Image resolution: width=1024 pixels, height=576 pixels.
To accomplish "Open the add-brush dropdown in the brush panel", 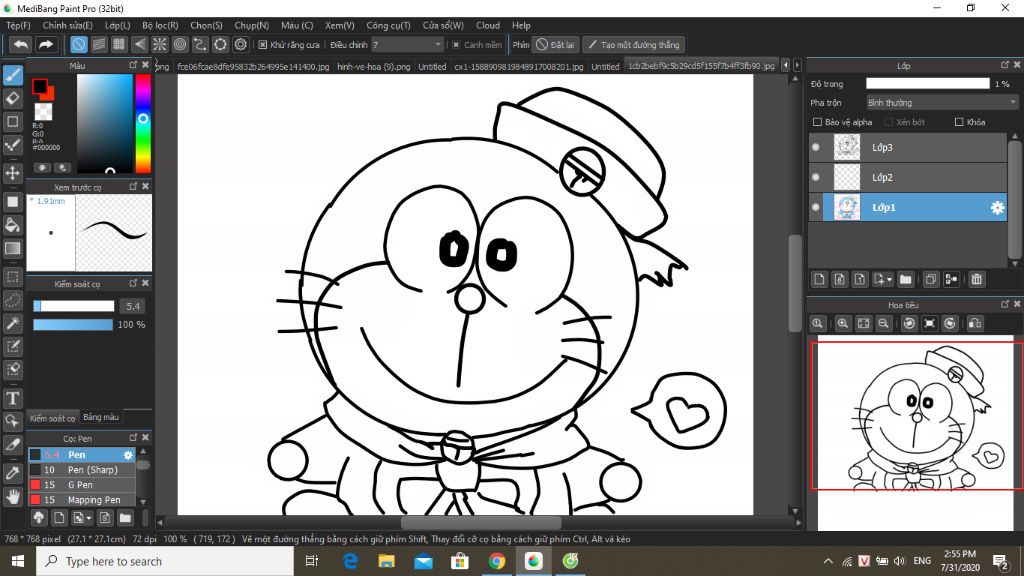I will (82, 518).
